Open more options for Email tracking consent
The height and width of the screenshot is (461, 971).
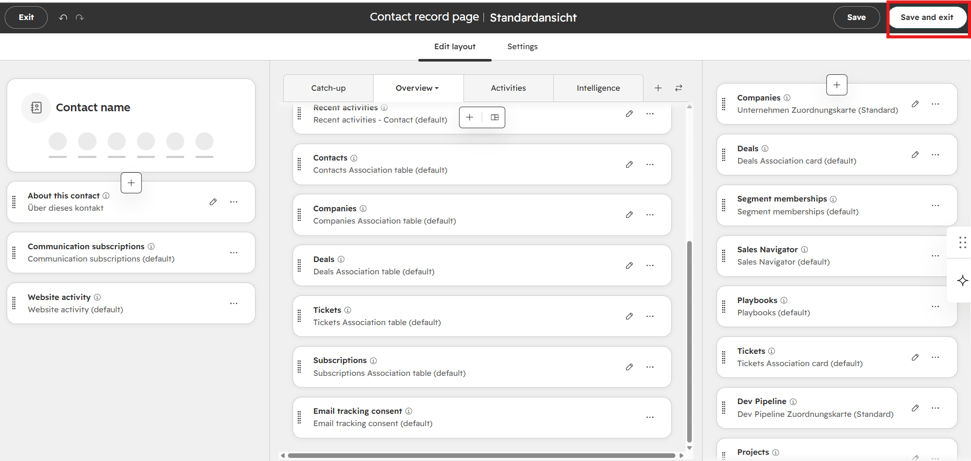click(650, 418)
